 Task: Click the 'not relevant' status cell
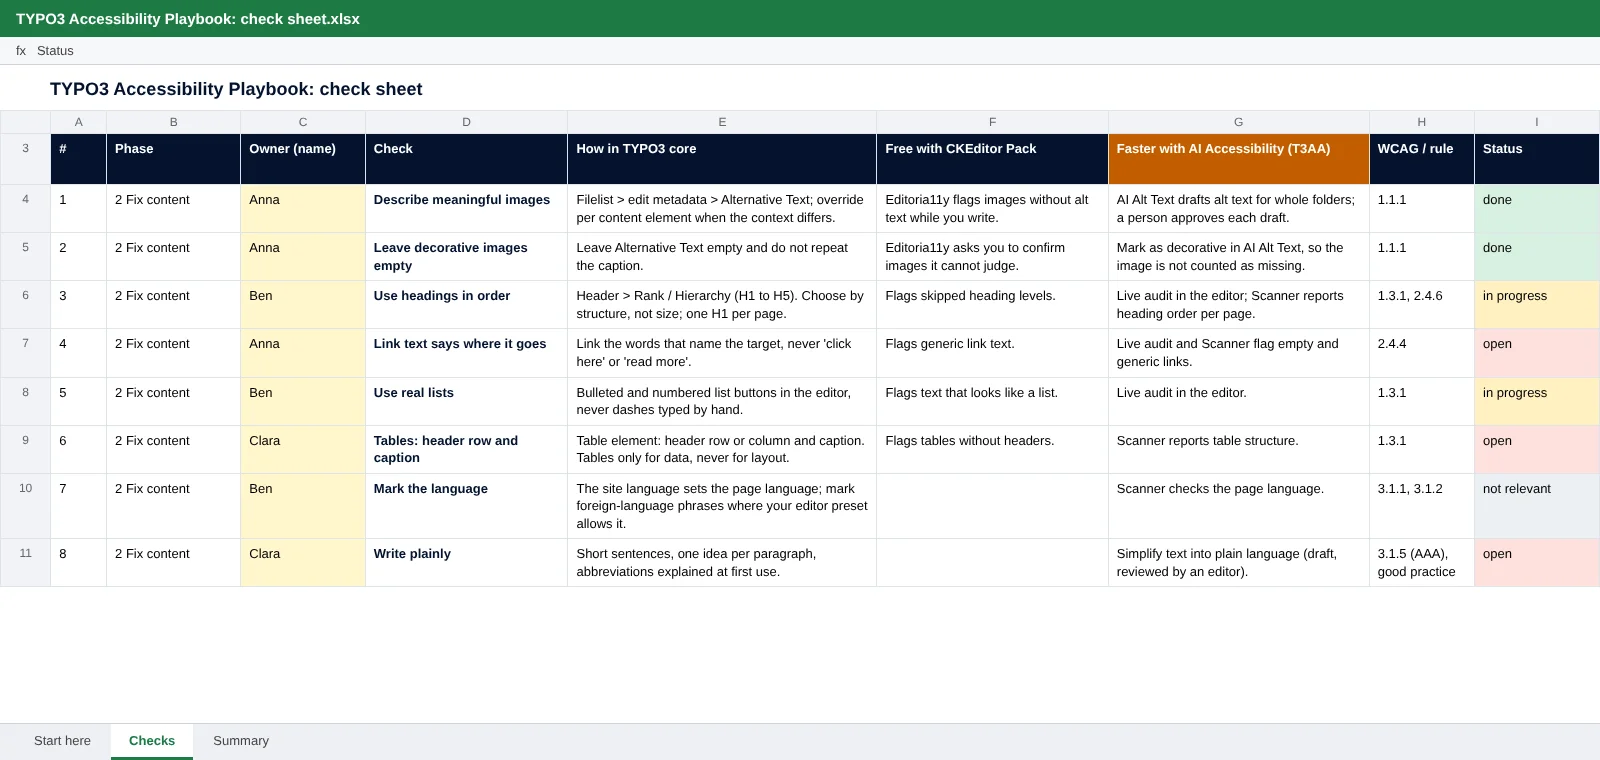1537,506
